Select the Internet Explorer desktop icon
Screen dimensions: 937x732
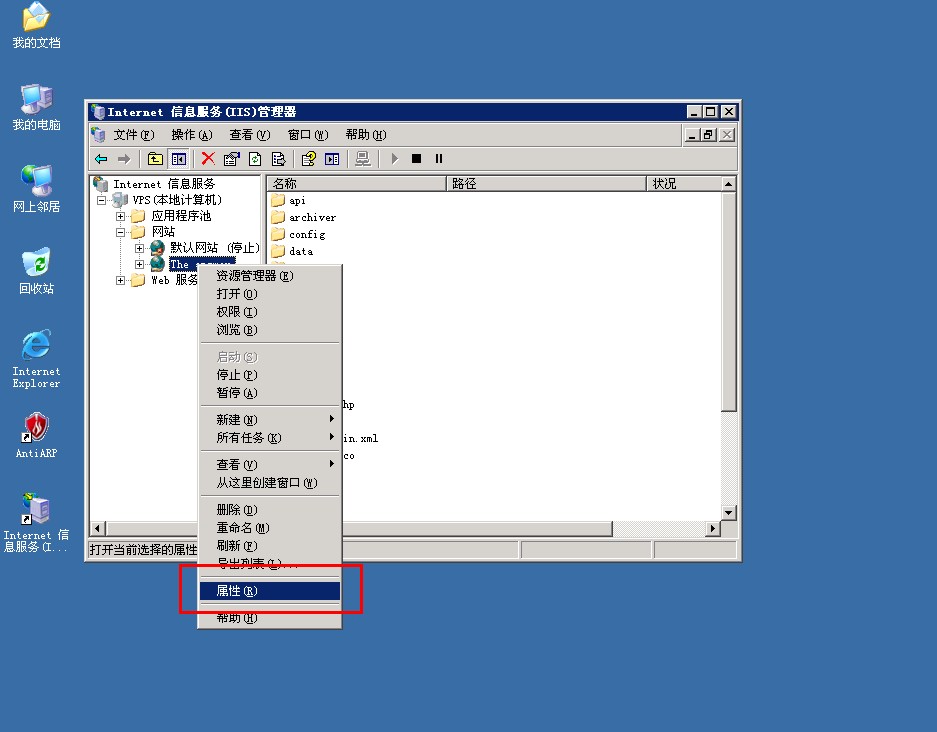point(36,359)
